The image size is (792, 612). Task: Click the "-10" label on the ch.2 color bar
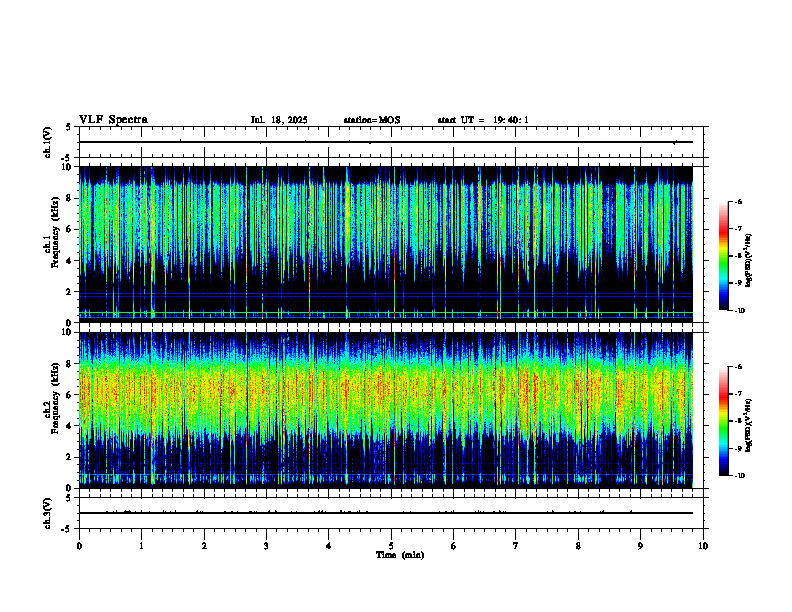[740, 476]
